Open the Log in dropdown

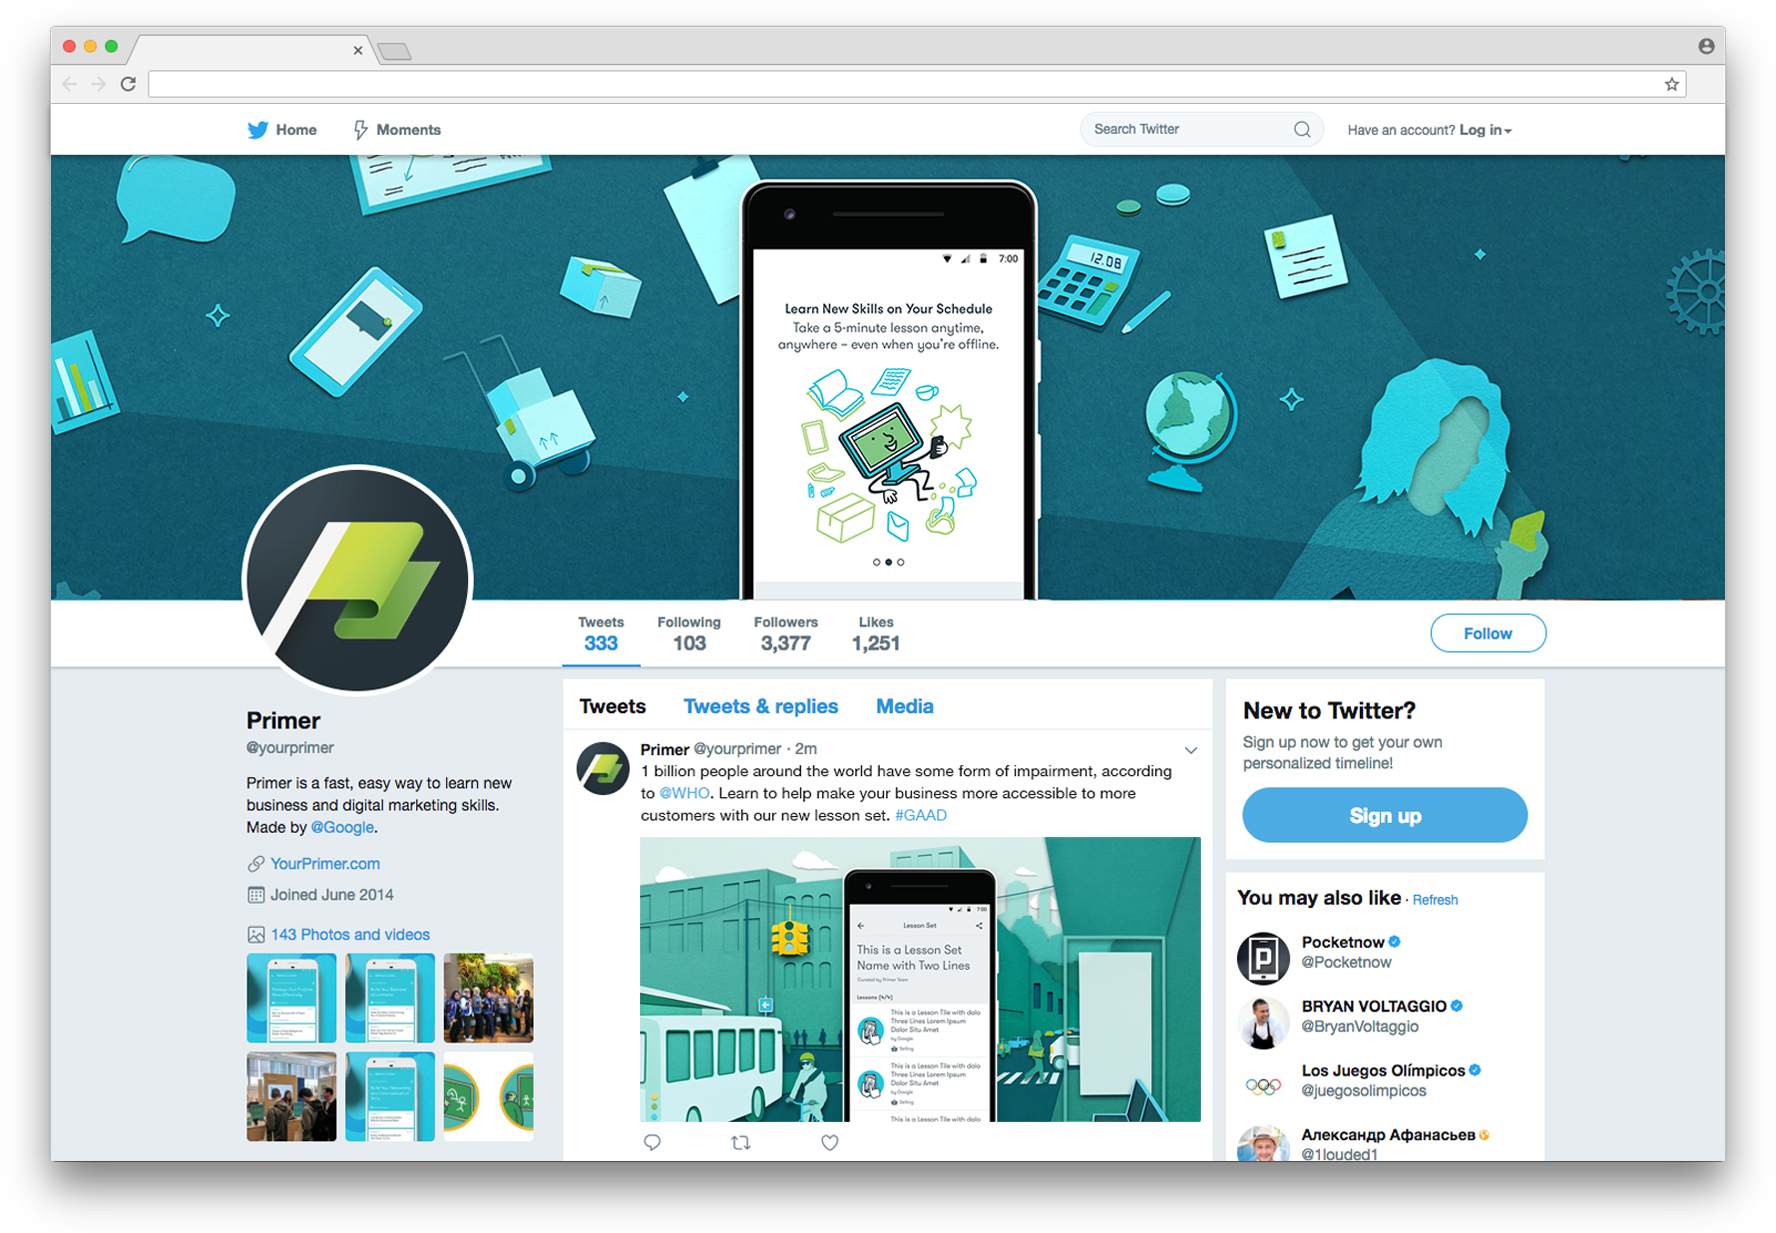coord(1485,130)
